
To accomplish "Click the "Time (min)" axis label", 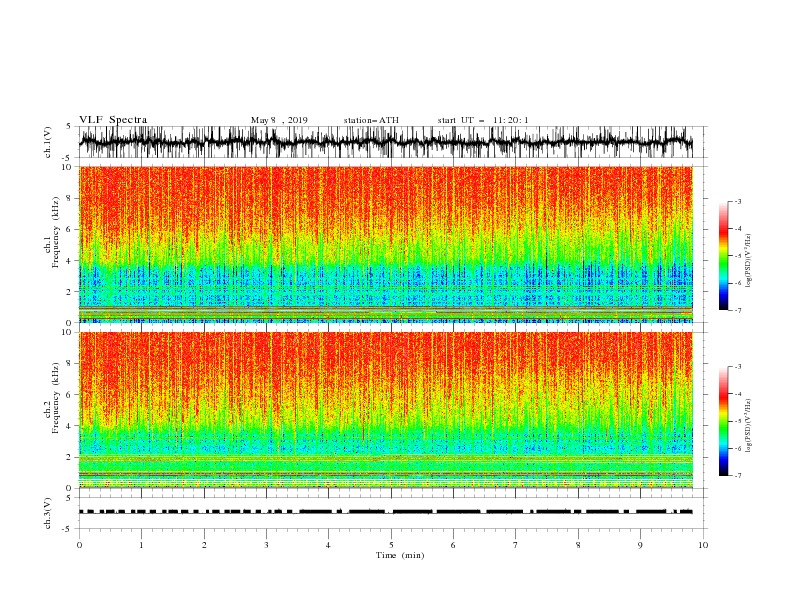I will [400, 555].
